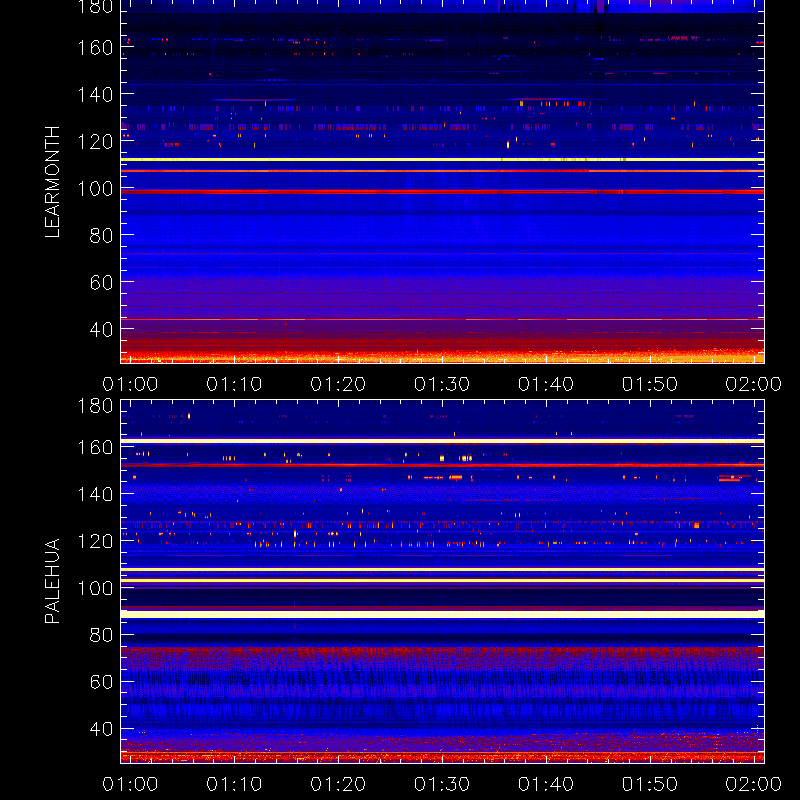Select the 01:50 time label under the Learmonth plot

649,384
